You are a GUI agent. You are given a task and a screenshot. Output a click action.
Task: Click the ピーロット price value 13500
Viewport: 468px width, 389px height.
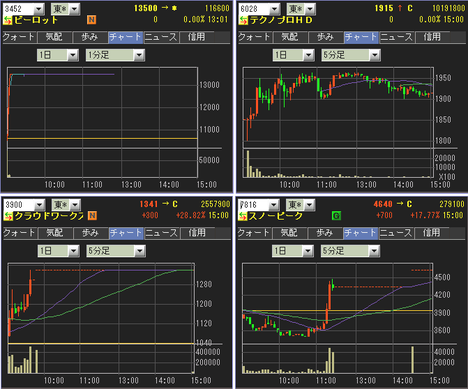(146, 8)
